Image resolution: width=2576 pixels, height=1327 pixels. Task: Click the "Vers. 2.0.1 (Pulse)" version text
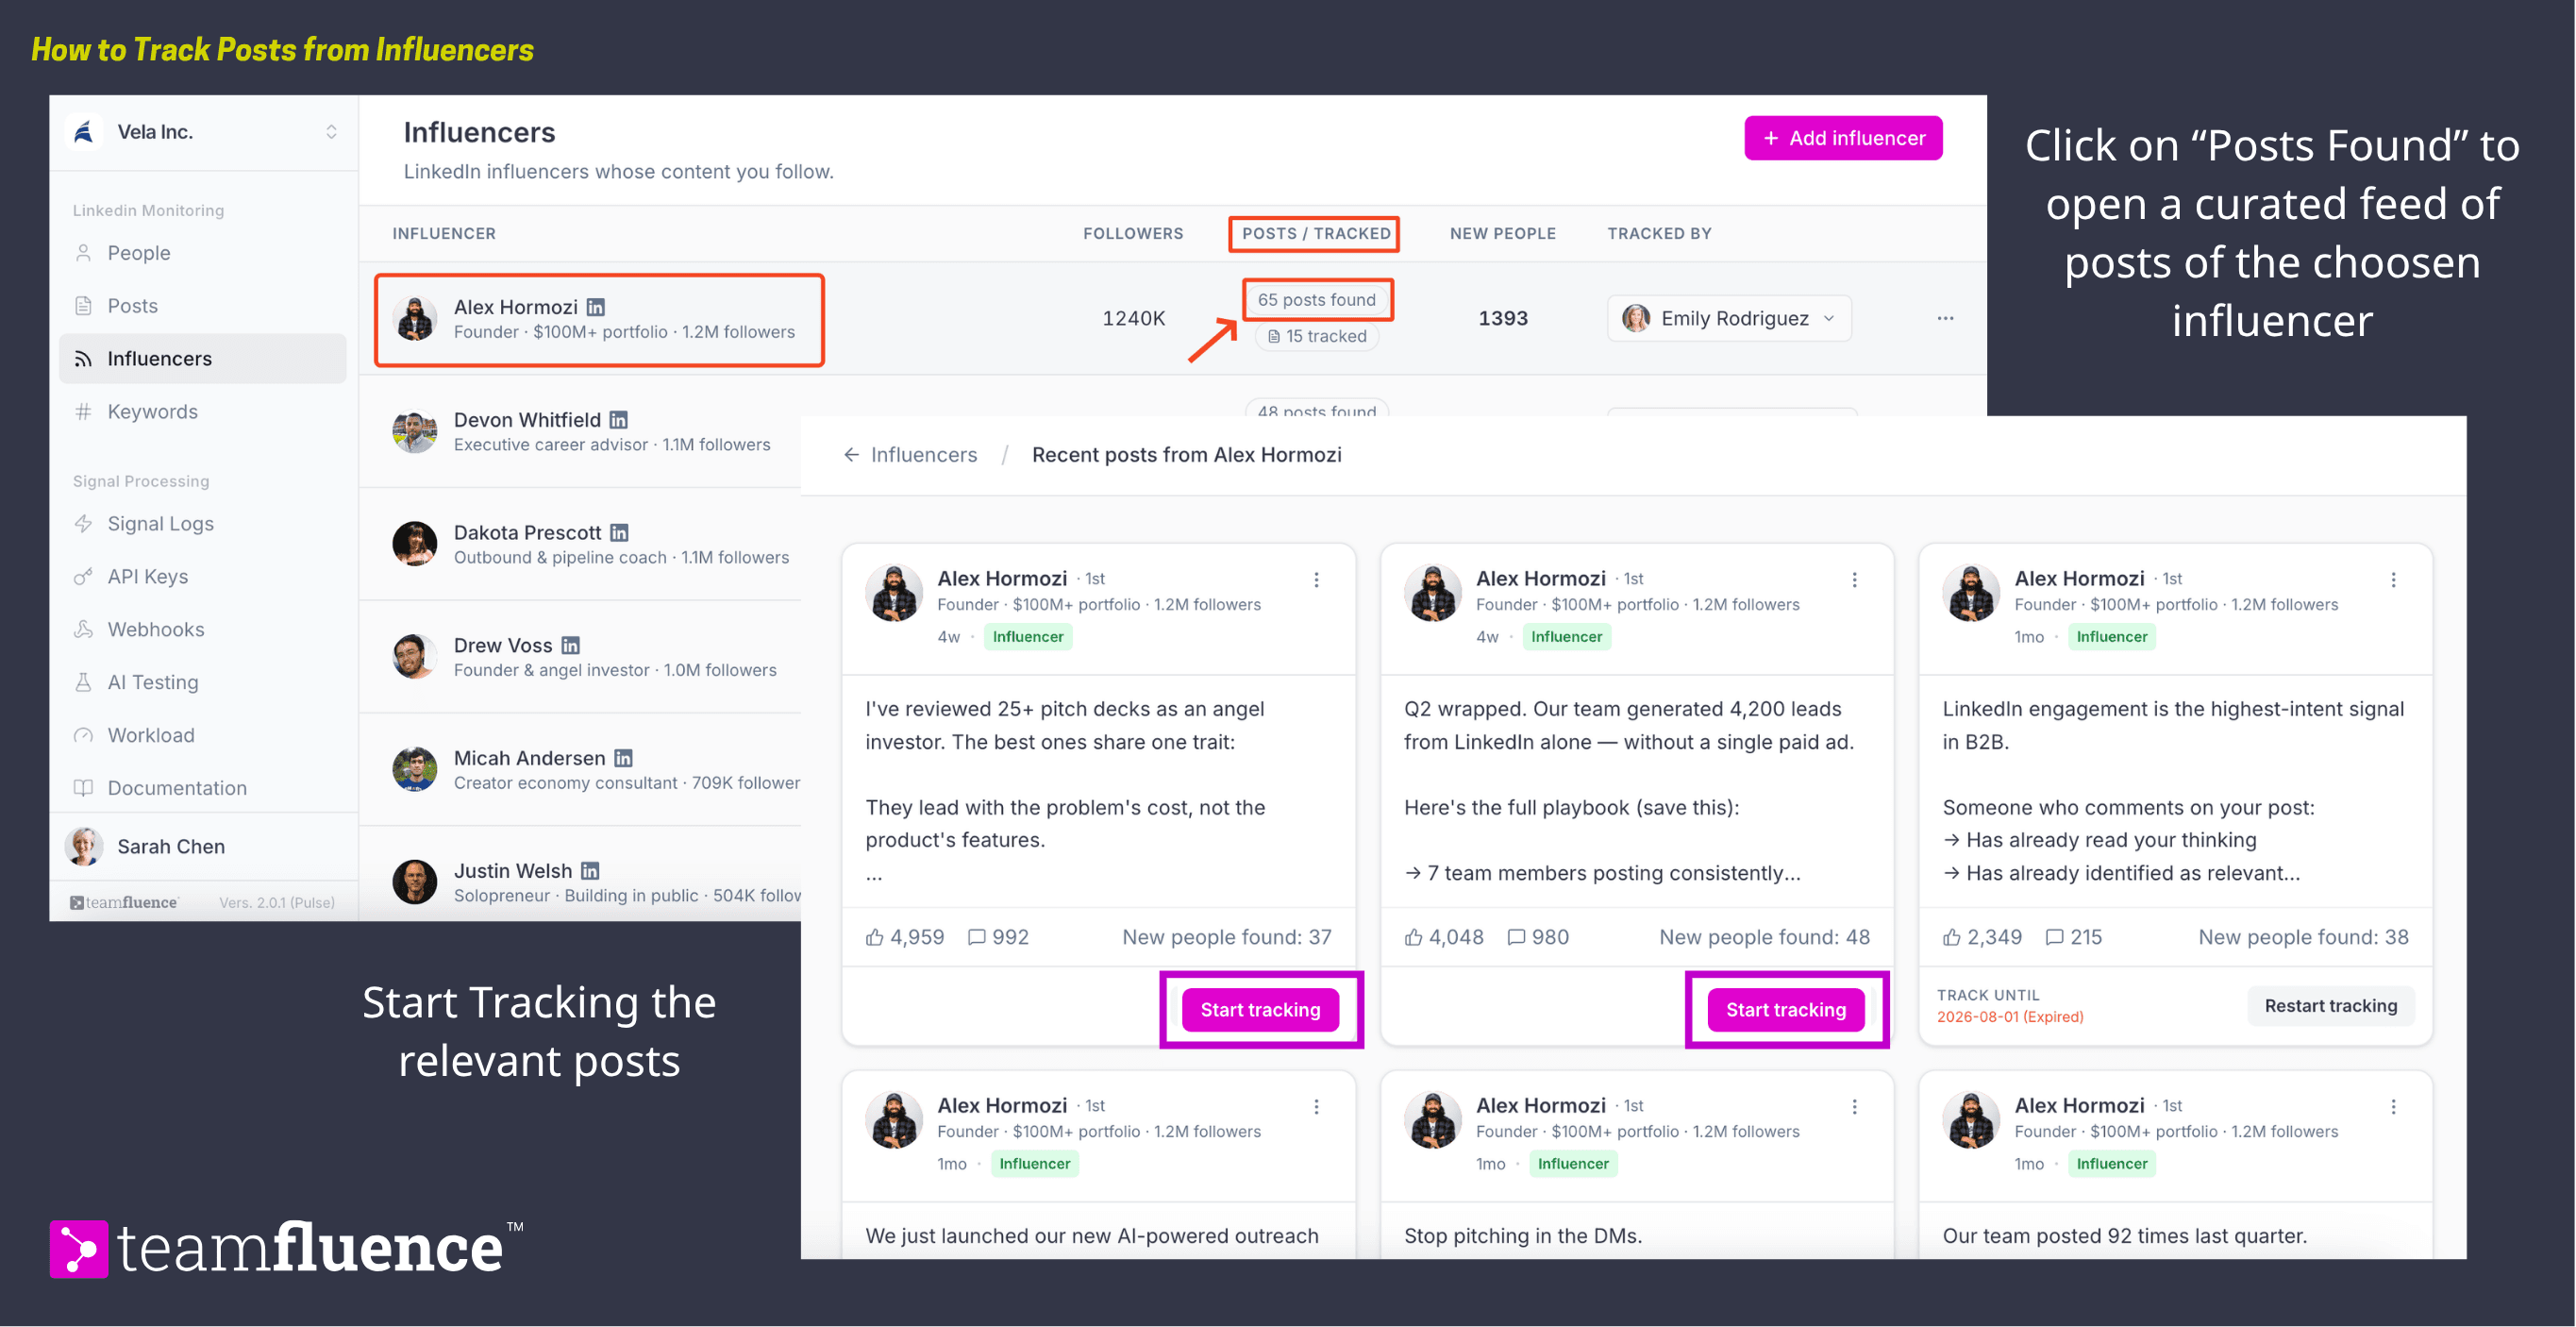[x=277, y=903]
